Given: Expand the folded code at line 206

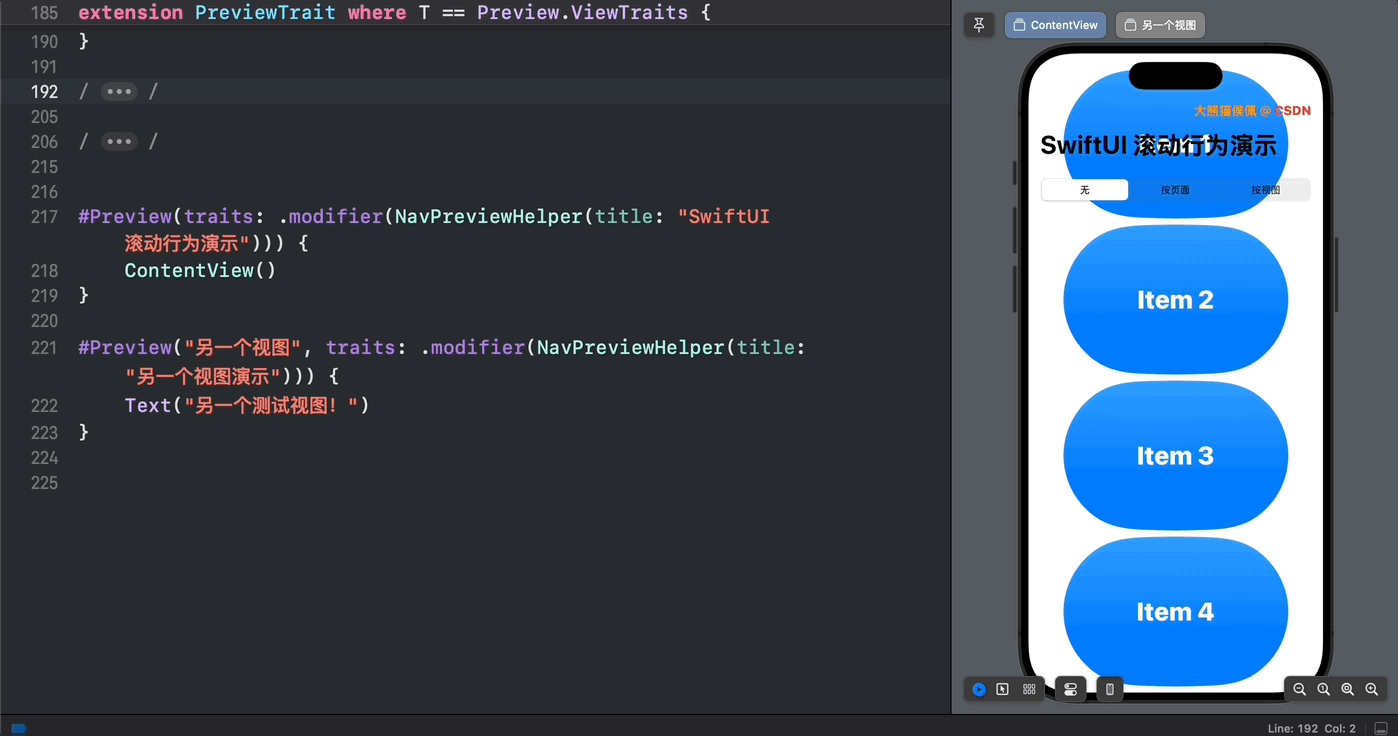Looking at the screenshot, I should (119, 141).
